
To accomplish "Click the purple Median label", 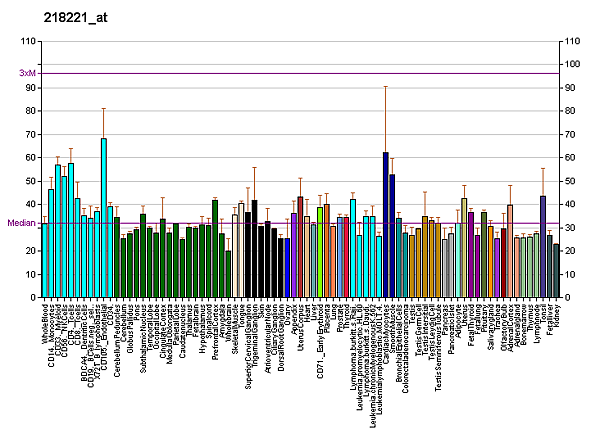I will click(20, 223).
